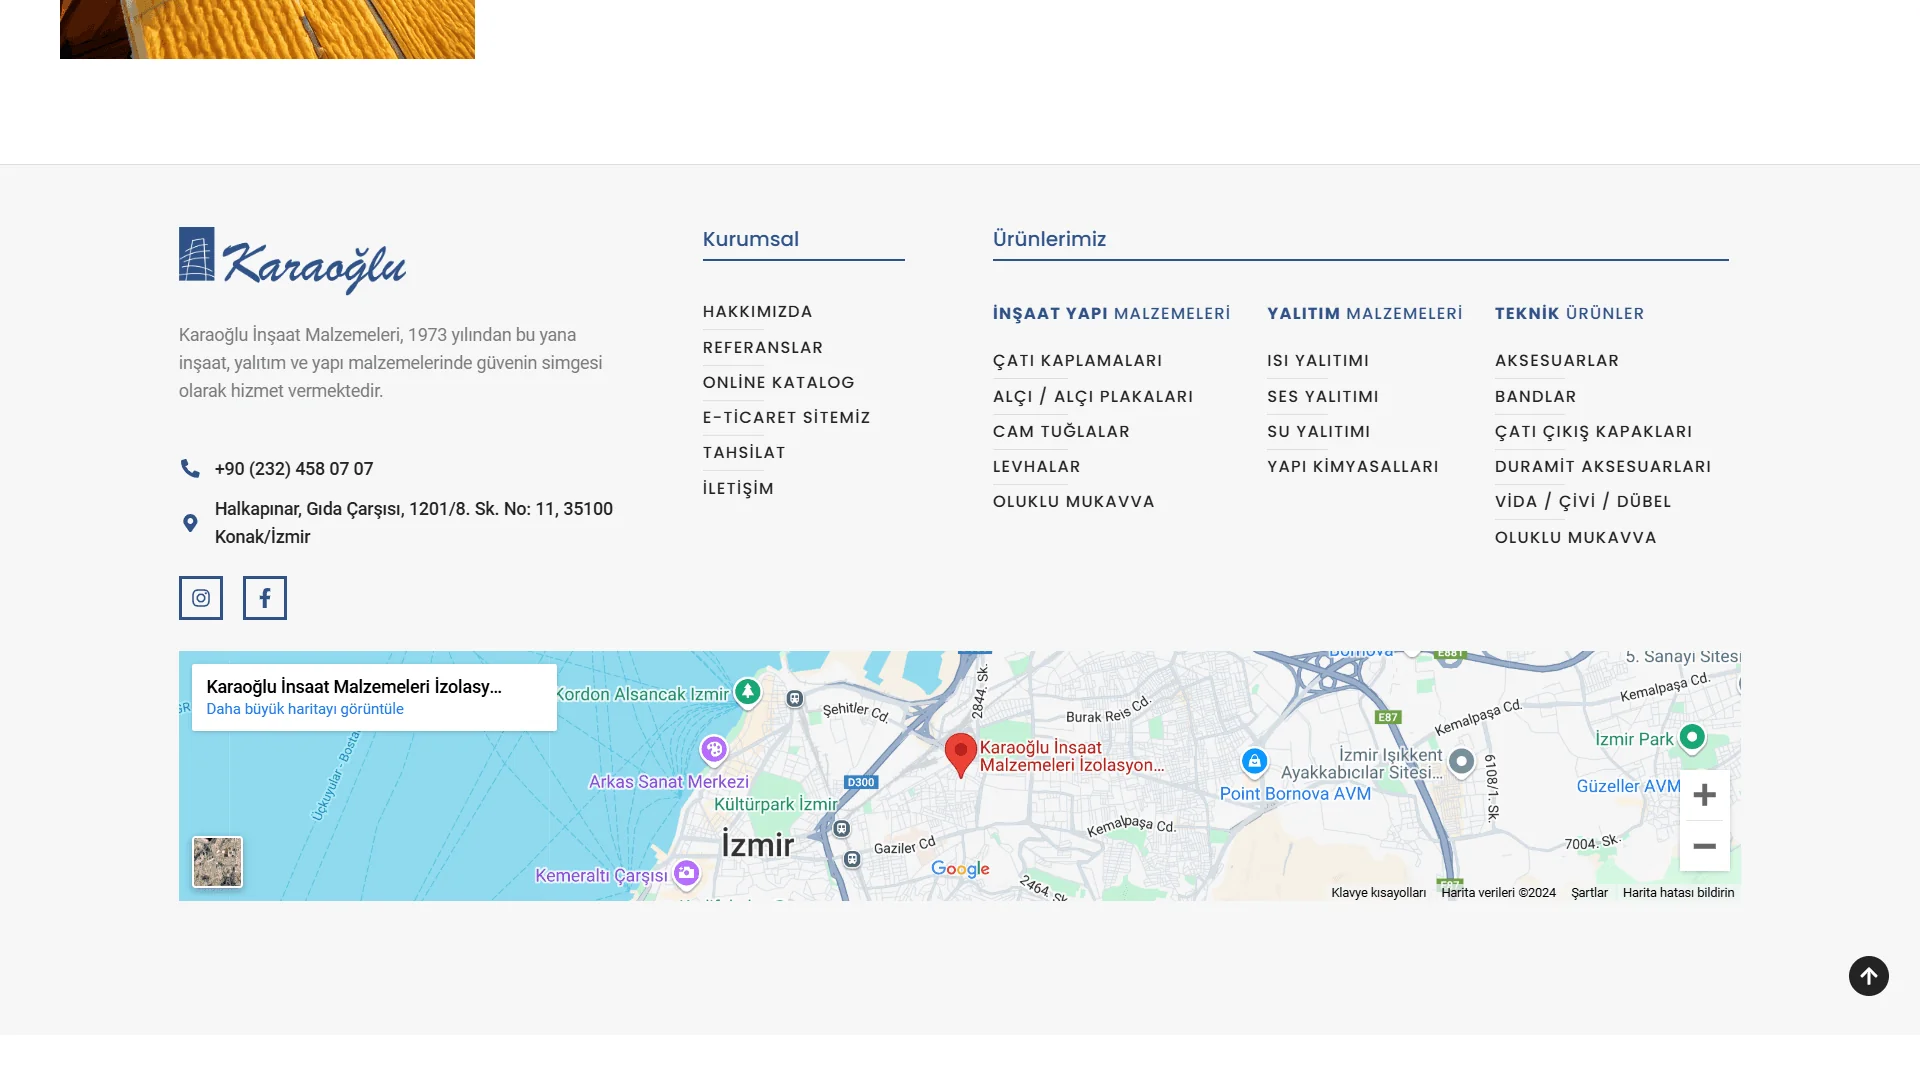Screen dimensions: 1920x1080
Task: Click the Kemeraltı Çarşısı map marker
Action: tap(686, 873)
